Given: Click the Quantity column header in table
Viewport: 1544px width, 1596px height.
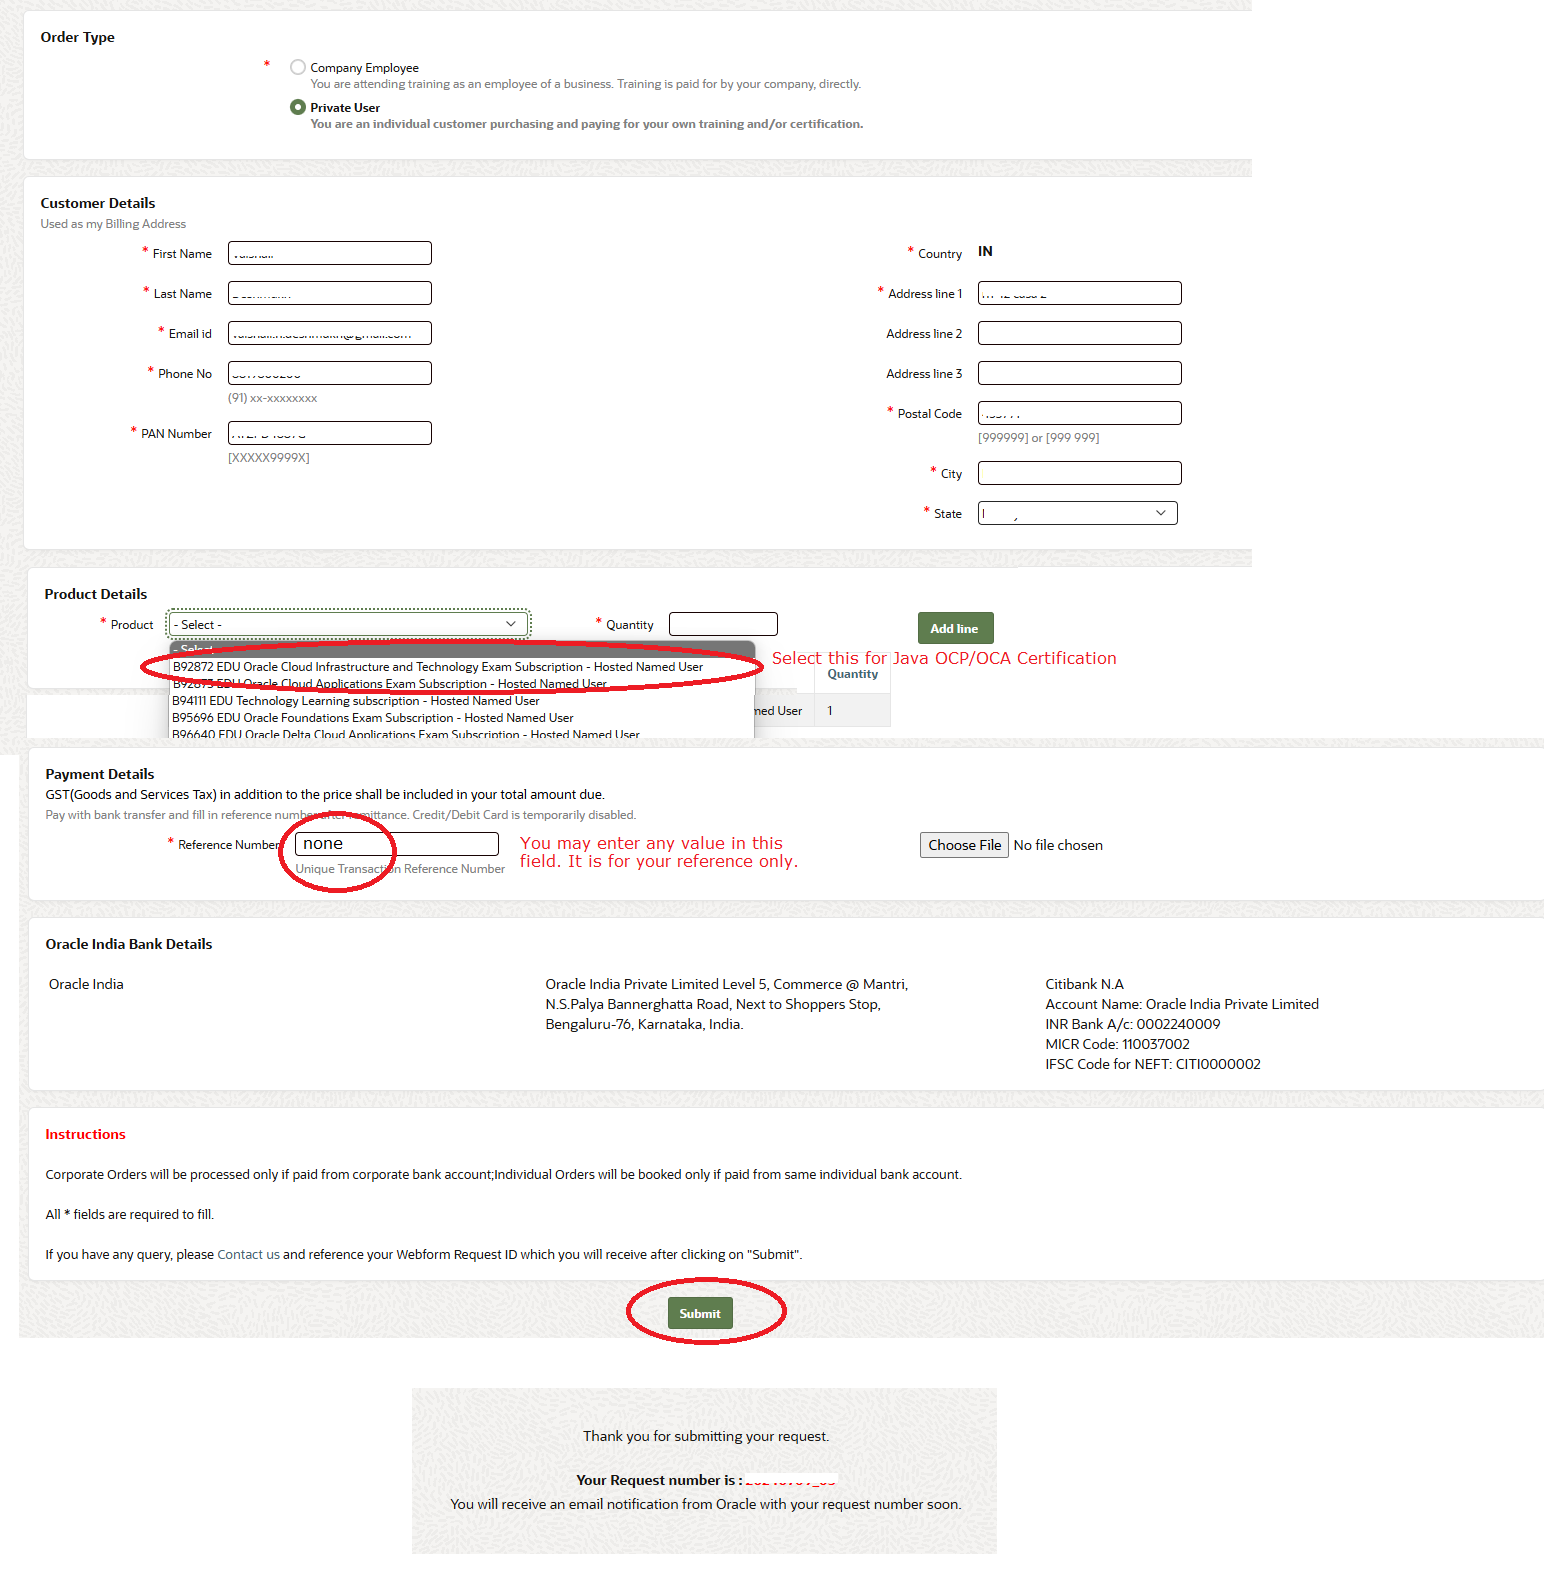Looking at the screenshot, I should coord(852,674).
